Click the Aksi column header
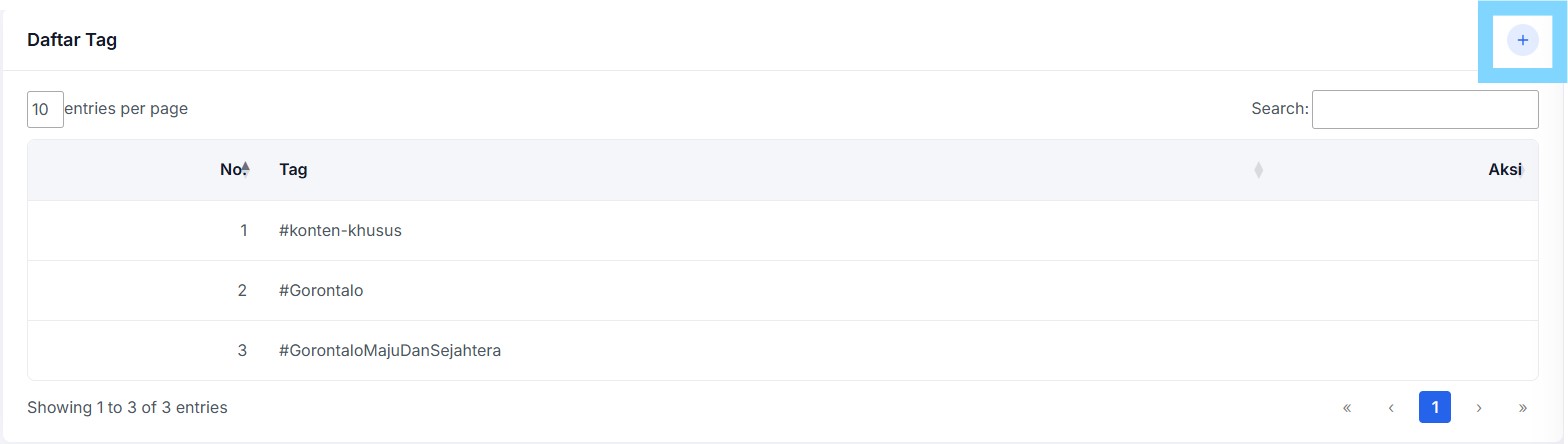The width and height of the screenshot is (1568, 444). [x=1504, y=170]
